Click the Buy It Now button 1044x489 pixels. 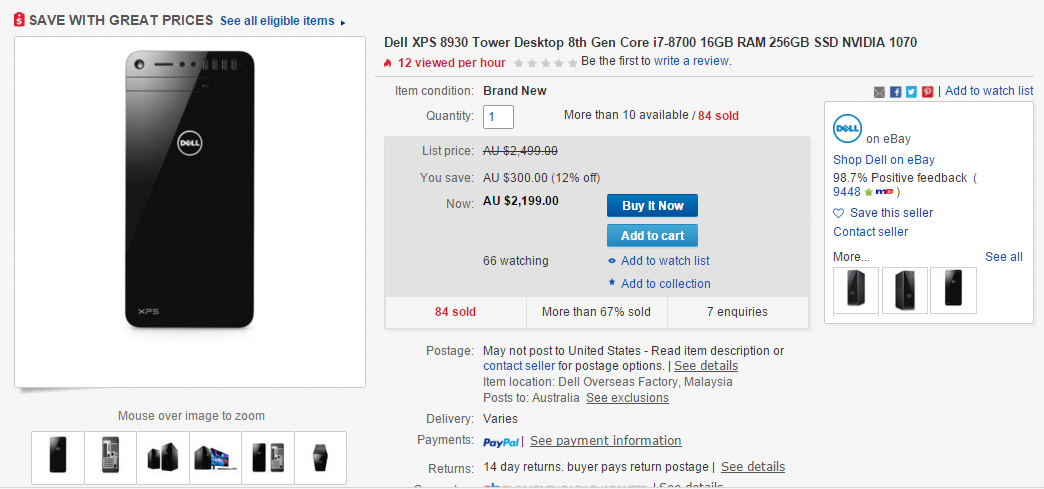point(652,206)
